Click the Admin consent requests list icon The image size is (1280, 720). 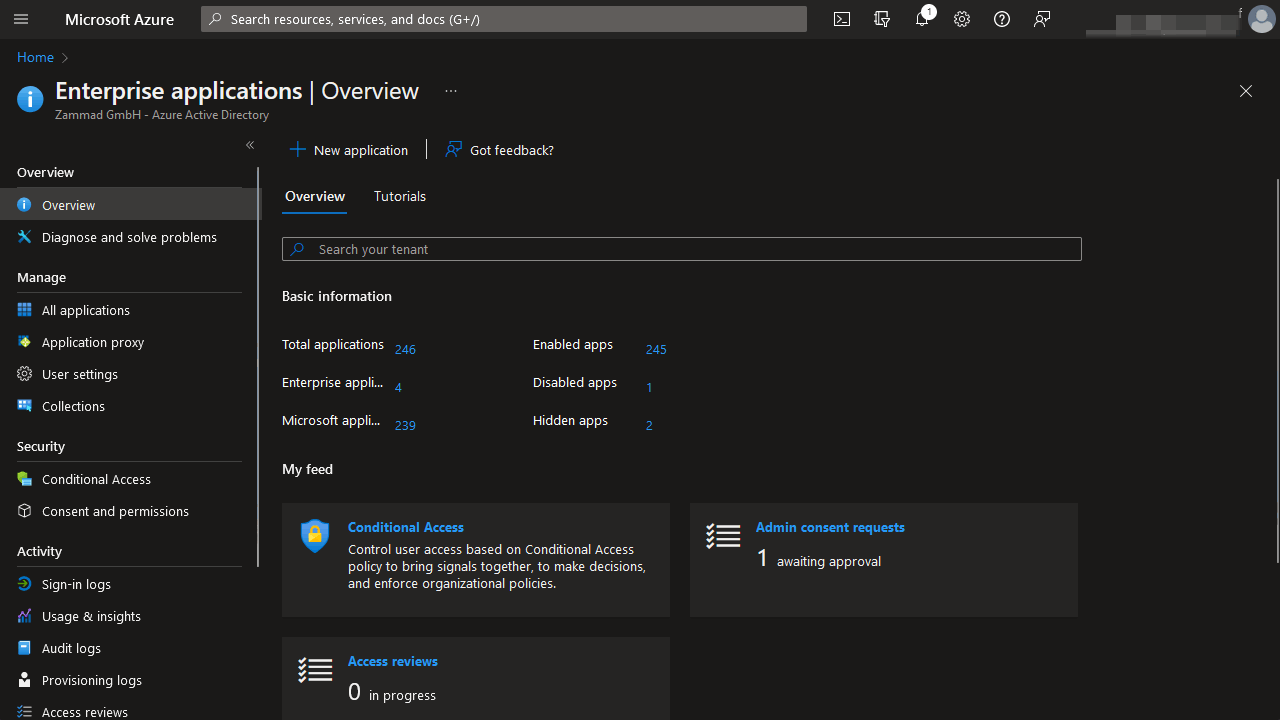click(723, 536)
